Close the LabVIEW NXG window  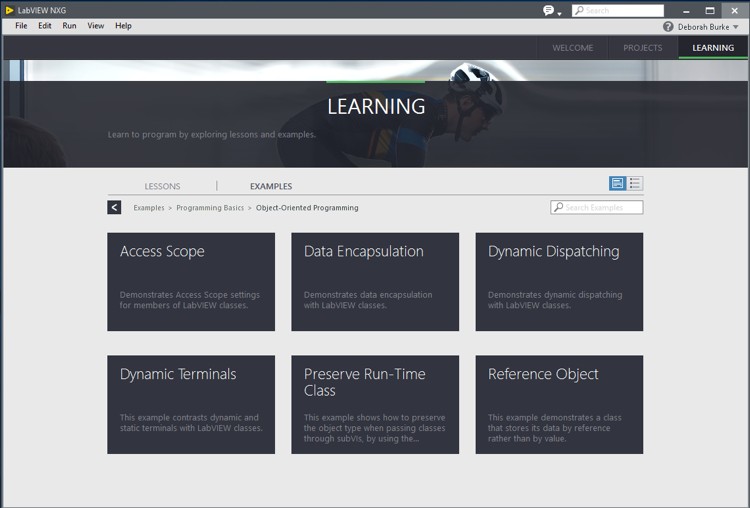(x=734, y=11)
